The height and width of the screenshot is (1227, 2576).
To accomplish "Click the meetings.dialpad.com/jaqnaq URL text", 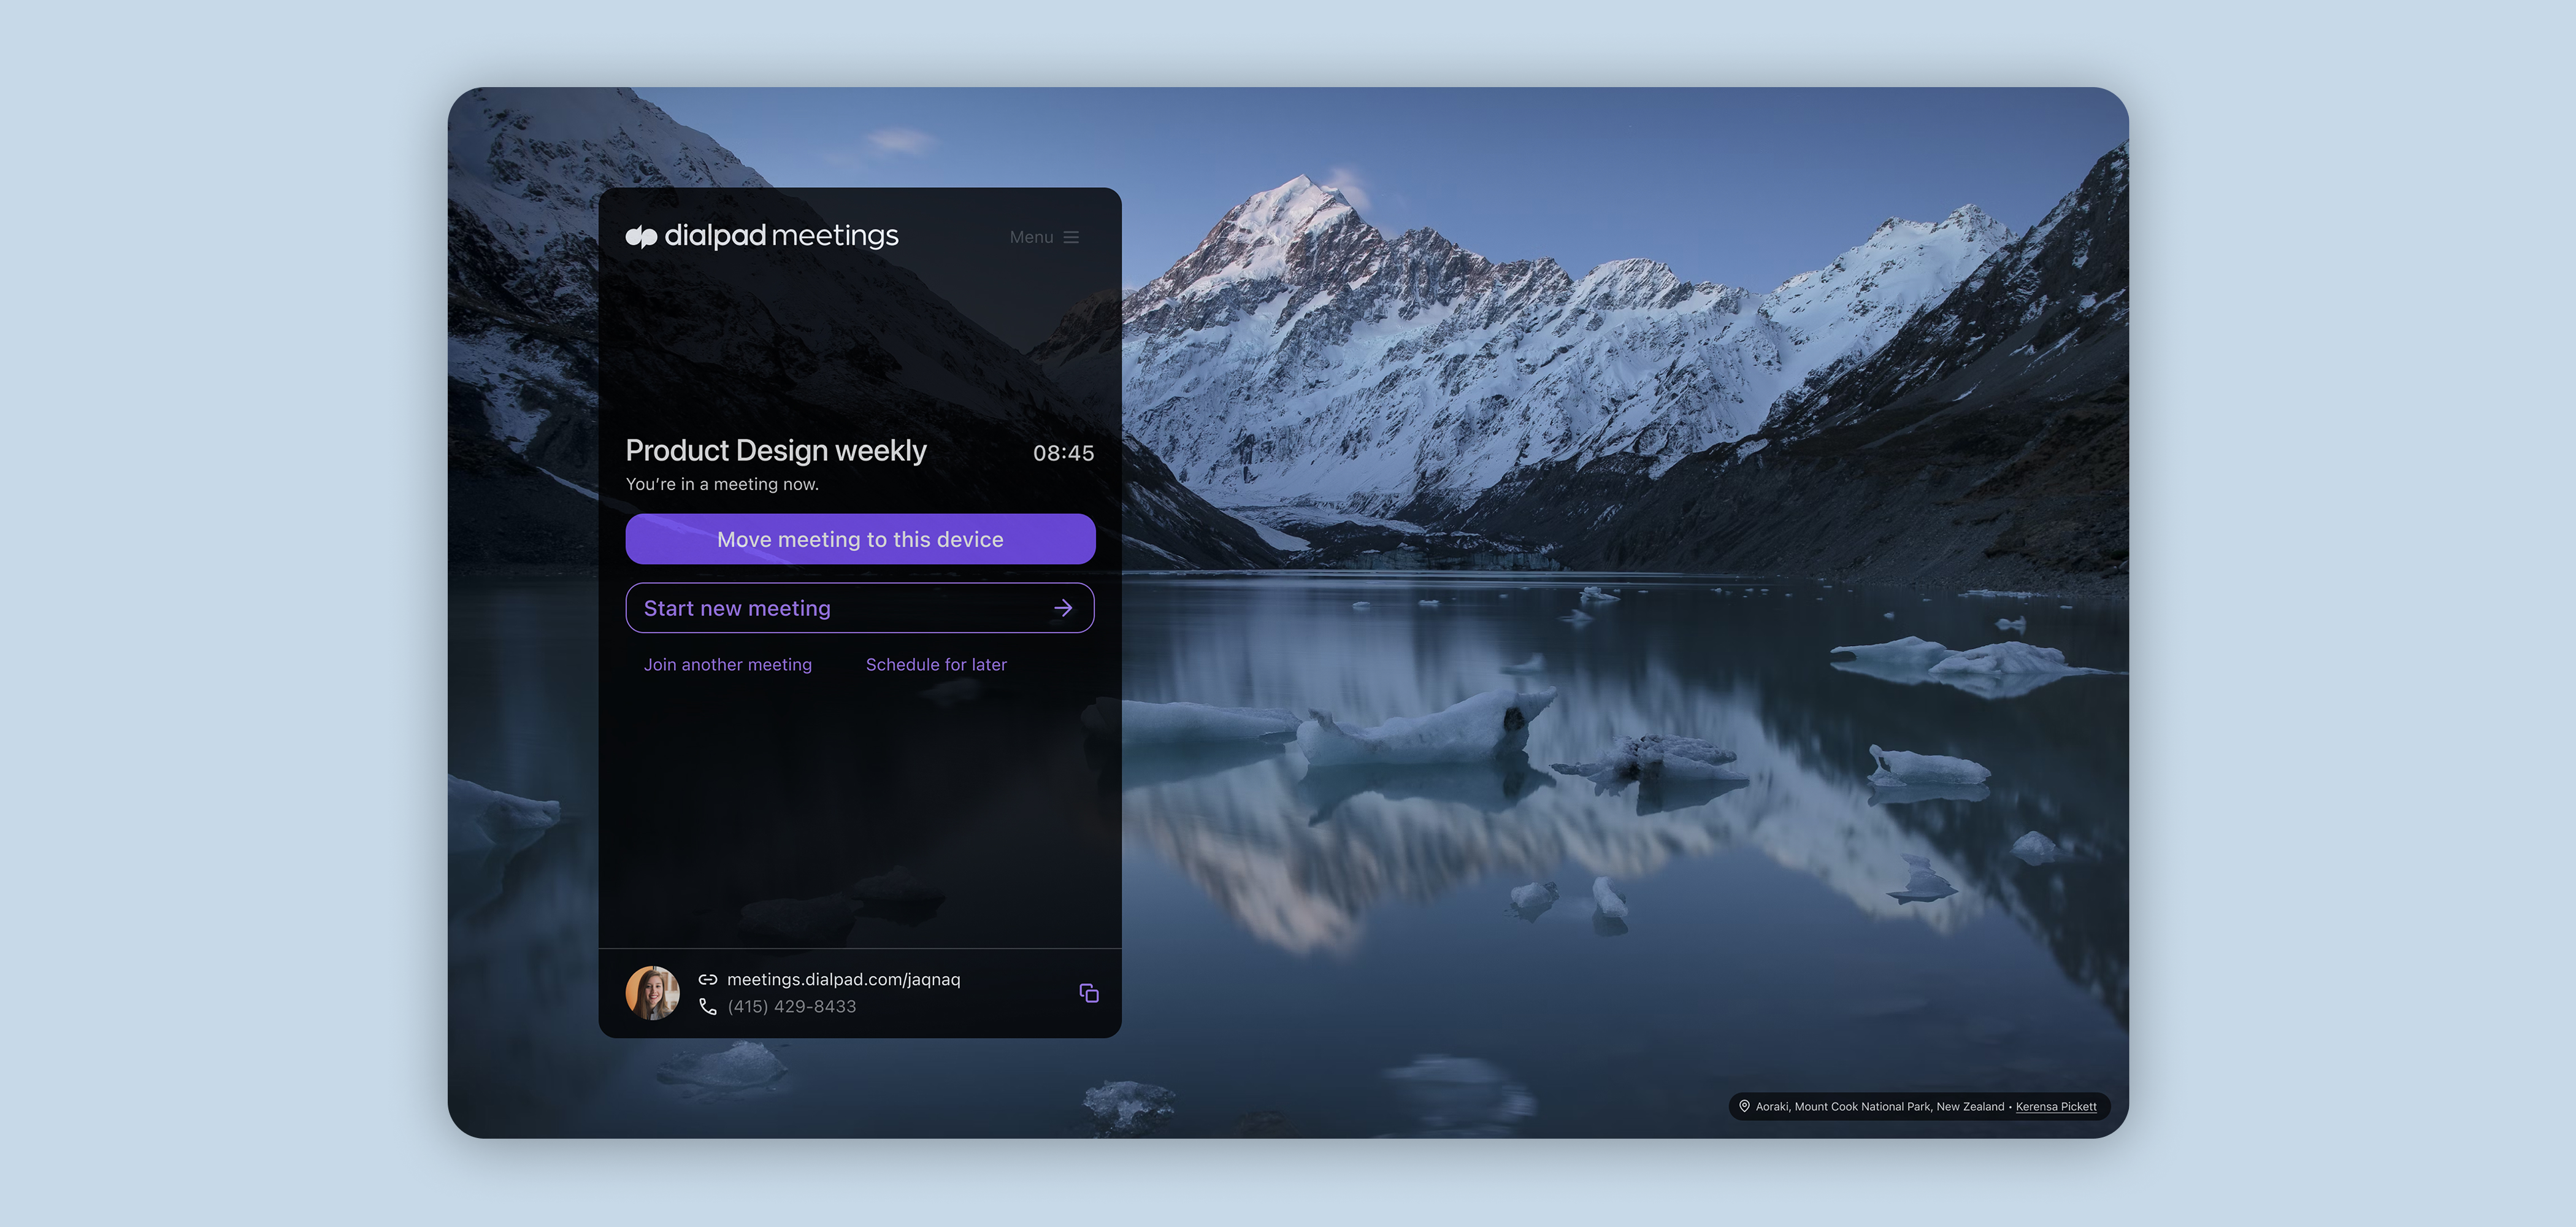I will pos(843,980).
